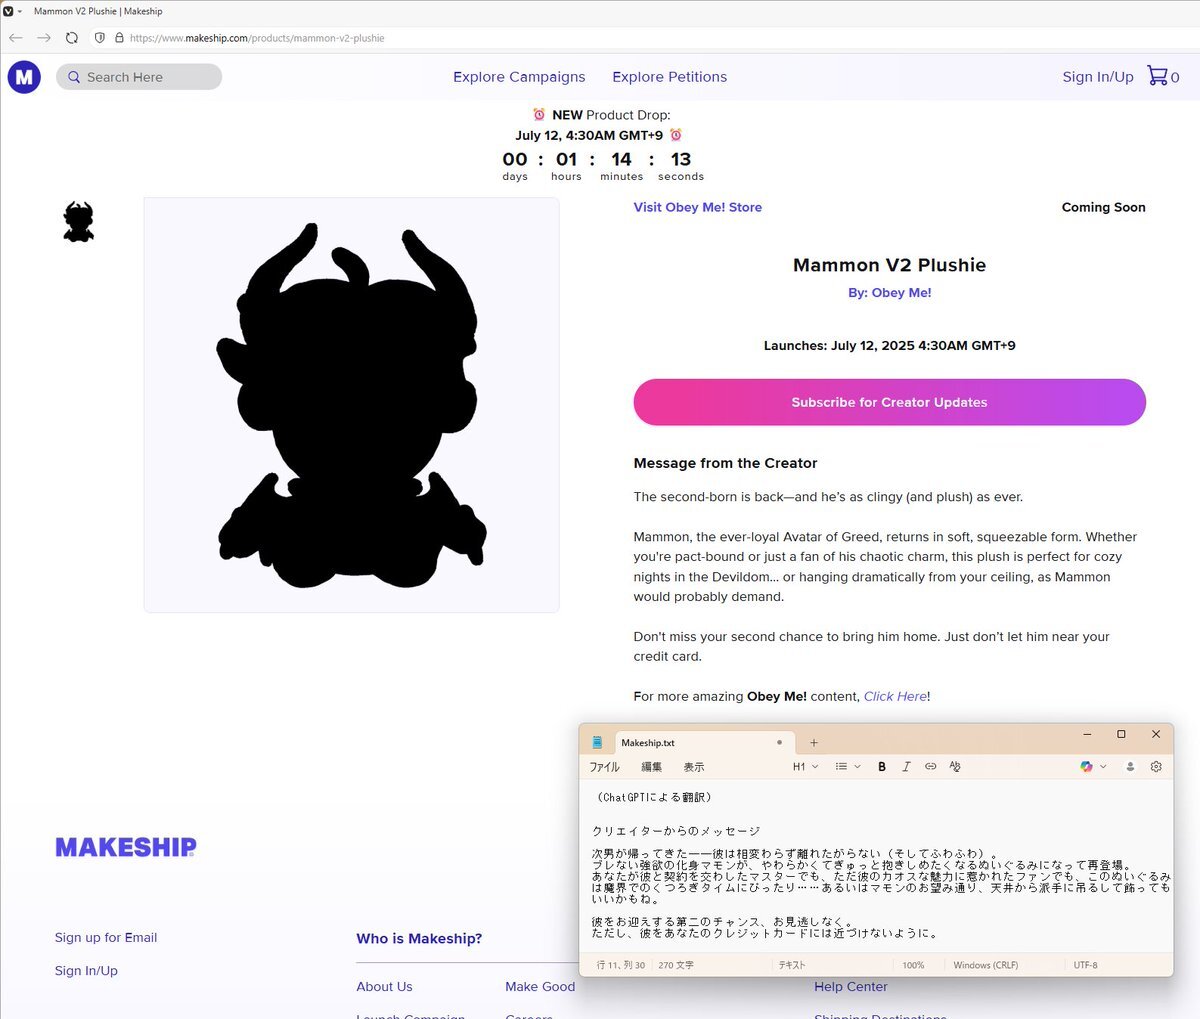Click the UTF-8 encoding indicator
1200x1019 pixels.
pyautogui.click(x=1085, y=965)
